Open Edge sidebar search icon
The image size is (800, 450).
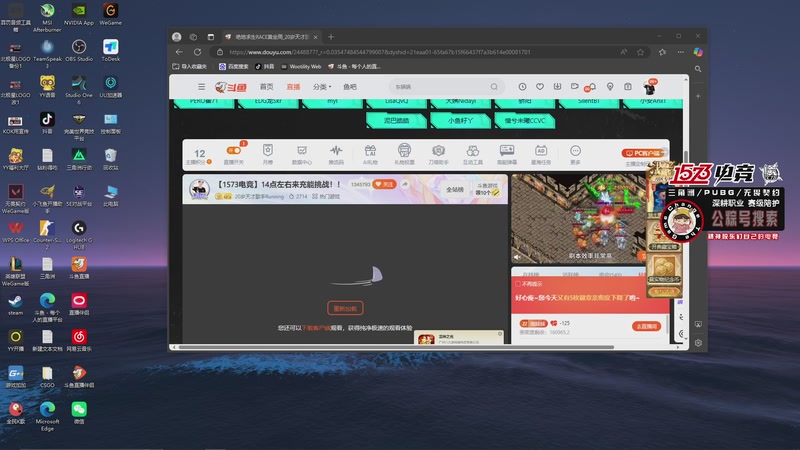click(698, 69)
